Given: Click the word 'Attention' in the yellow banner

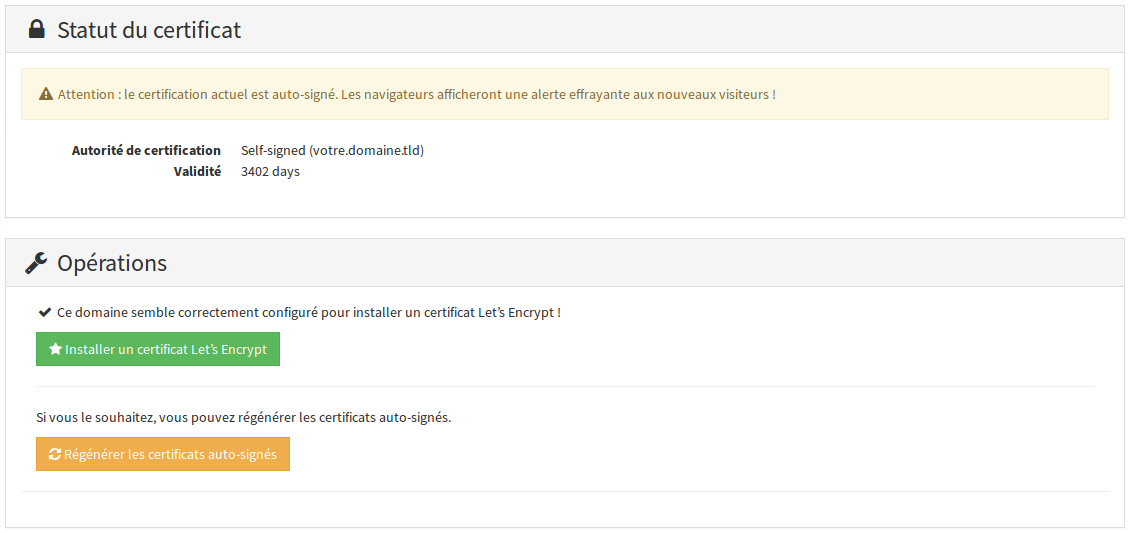Looking at the screenshot, I should pyautogui.click(x=86, y=95).
